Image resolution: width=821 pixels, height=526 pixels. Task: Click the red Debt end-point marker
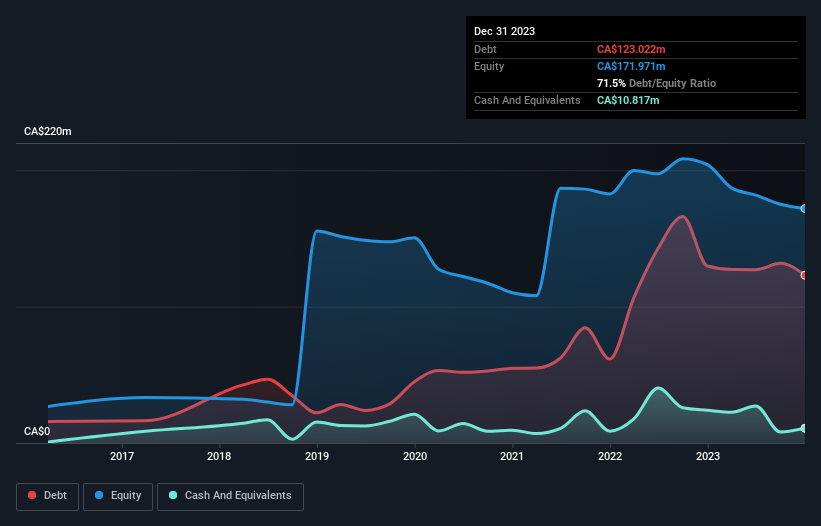[x=804, y=275]
